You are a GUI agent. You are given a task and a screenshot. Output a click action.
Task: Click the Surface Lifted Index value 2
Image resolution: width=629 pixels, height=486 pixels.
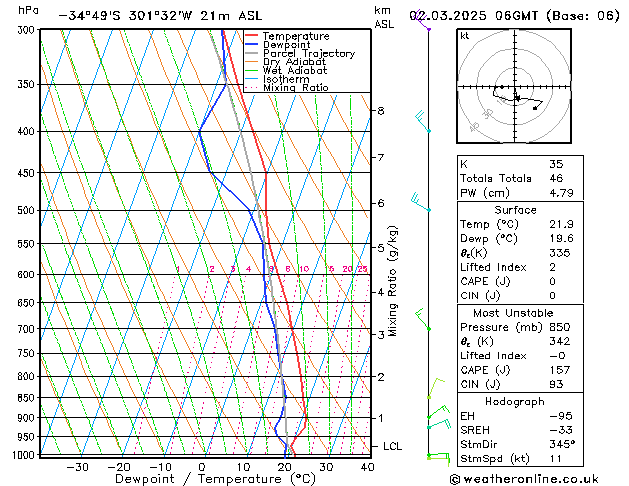pyautogui.click(x=552, y=267)
